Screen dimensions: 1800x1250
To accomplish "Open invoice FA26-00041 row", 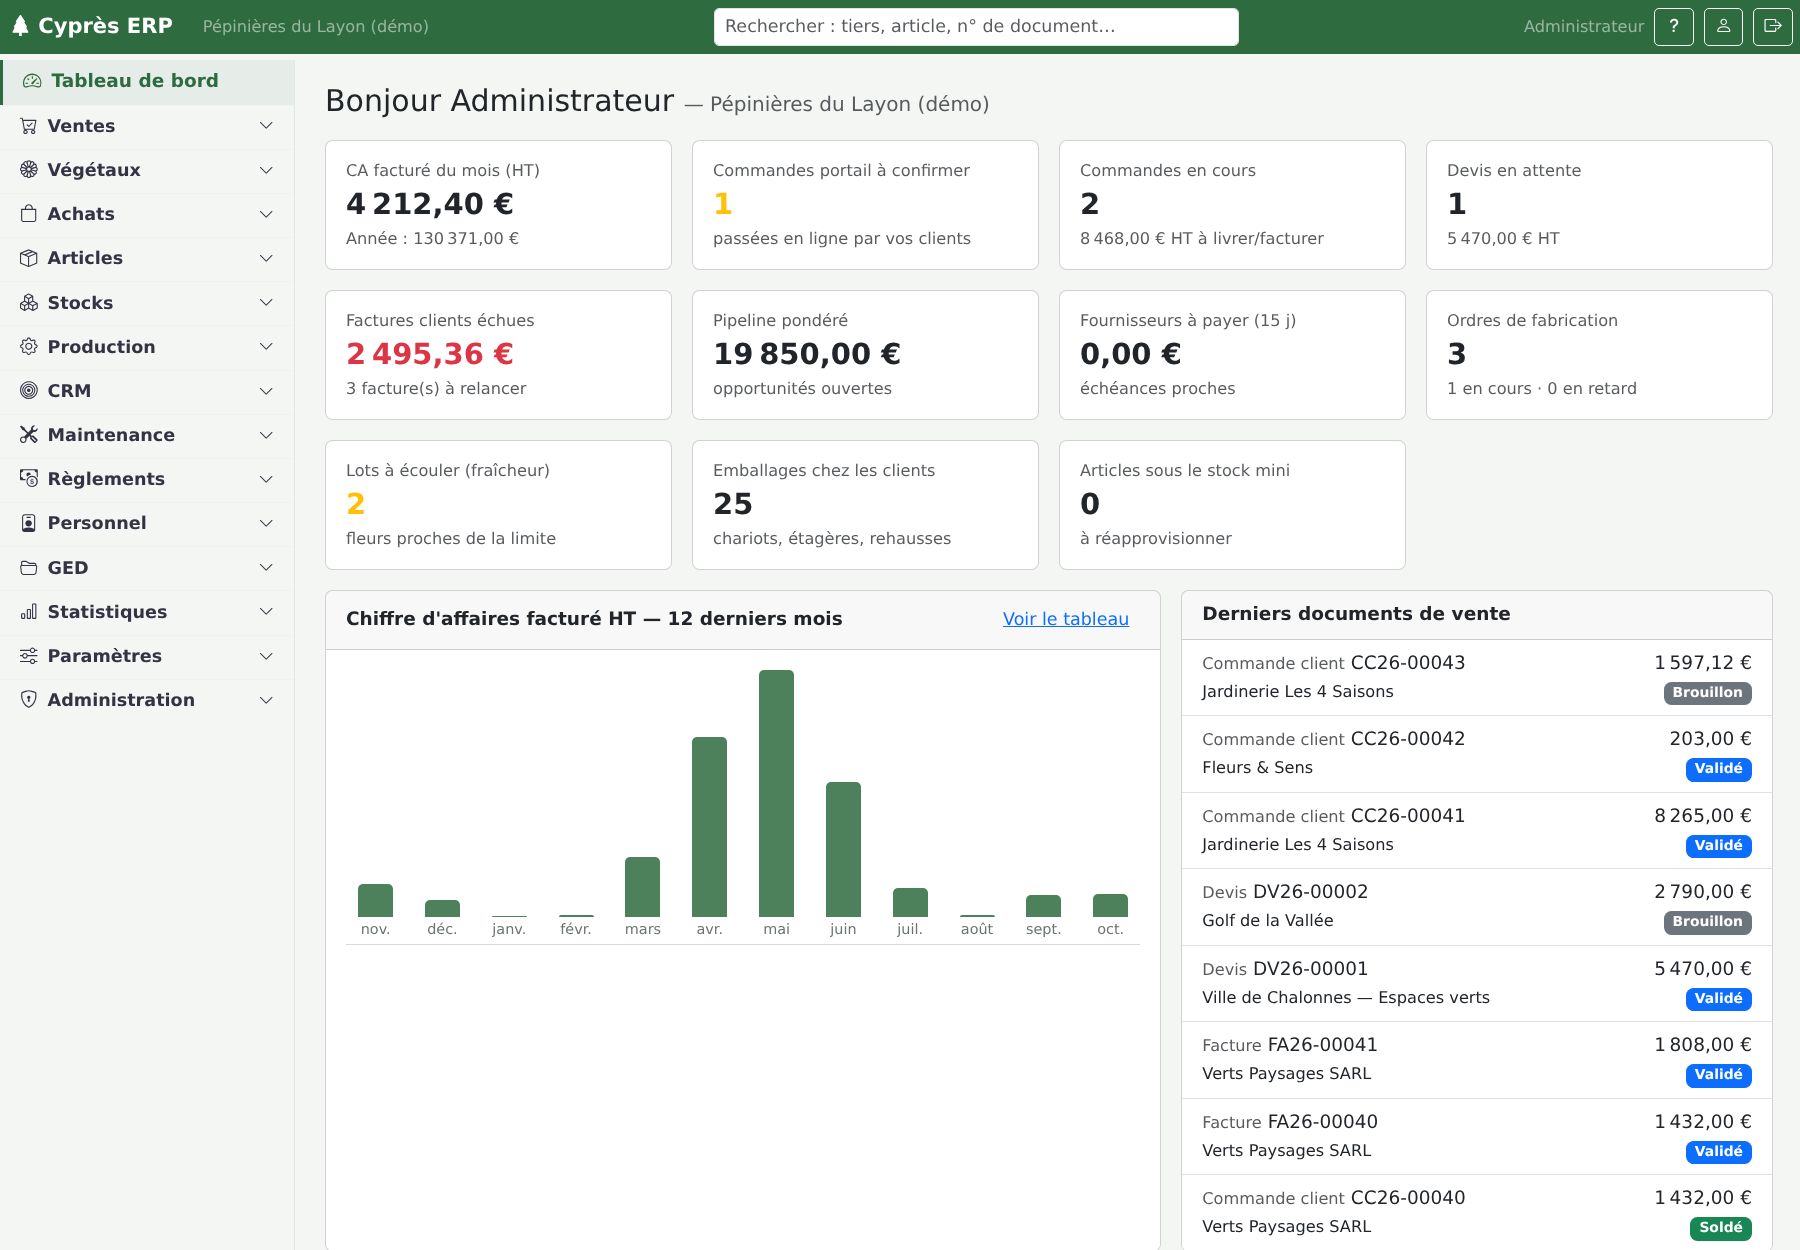I will 1476,1059.
